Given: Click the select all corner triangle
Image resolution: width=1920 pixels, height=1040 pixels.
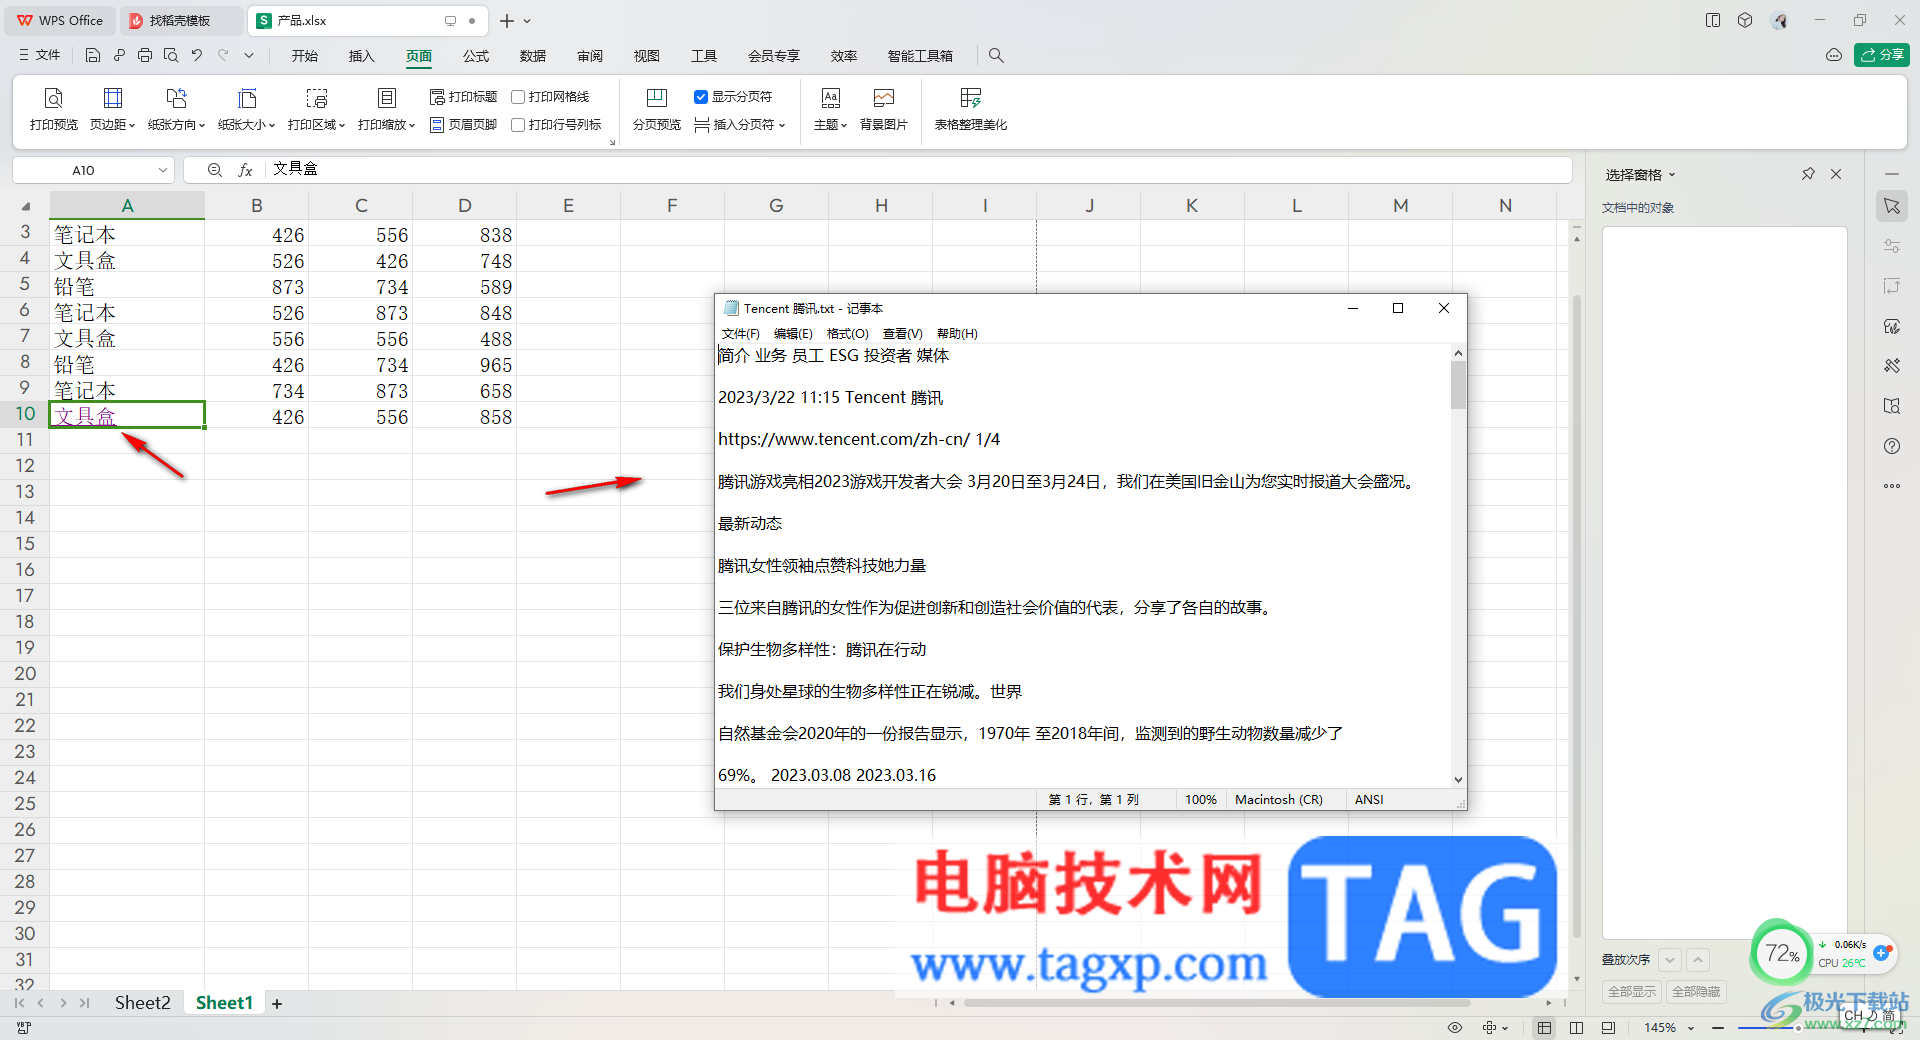Looking at the screenshot, I should pyautogui.click(x=26, y=206).
